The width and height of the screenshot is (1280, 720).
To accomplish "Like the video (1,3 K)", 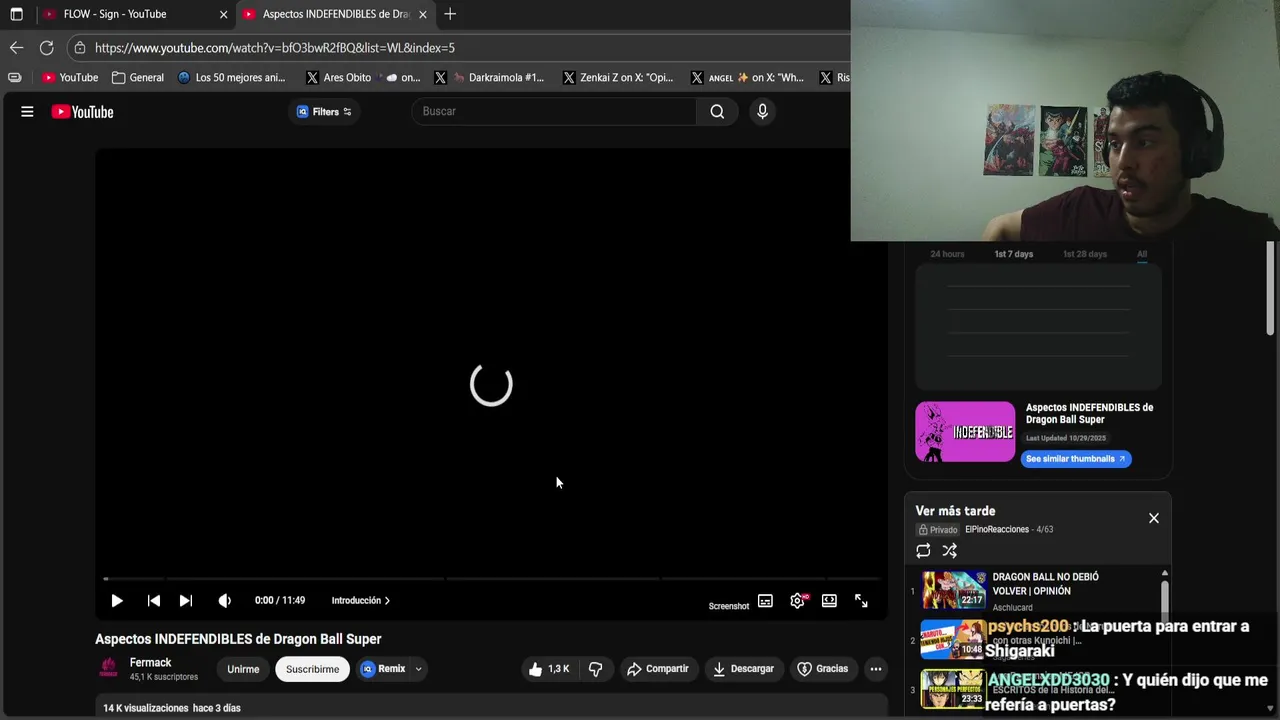I will pyautogui.click(x=549, y=669).
